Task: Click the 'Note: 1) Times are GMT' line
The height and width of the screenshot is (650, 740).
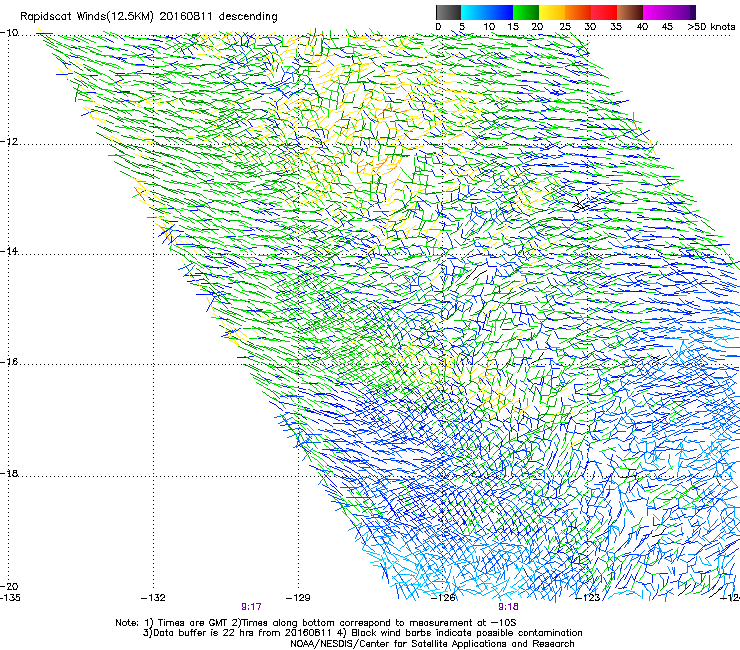Action: pos(316,623)
